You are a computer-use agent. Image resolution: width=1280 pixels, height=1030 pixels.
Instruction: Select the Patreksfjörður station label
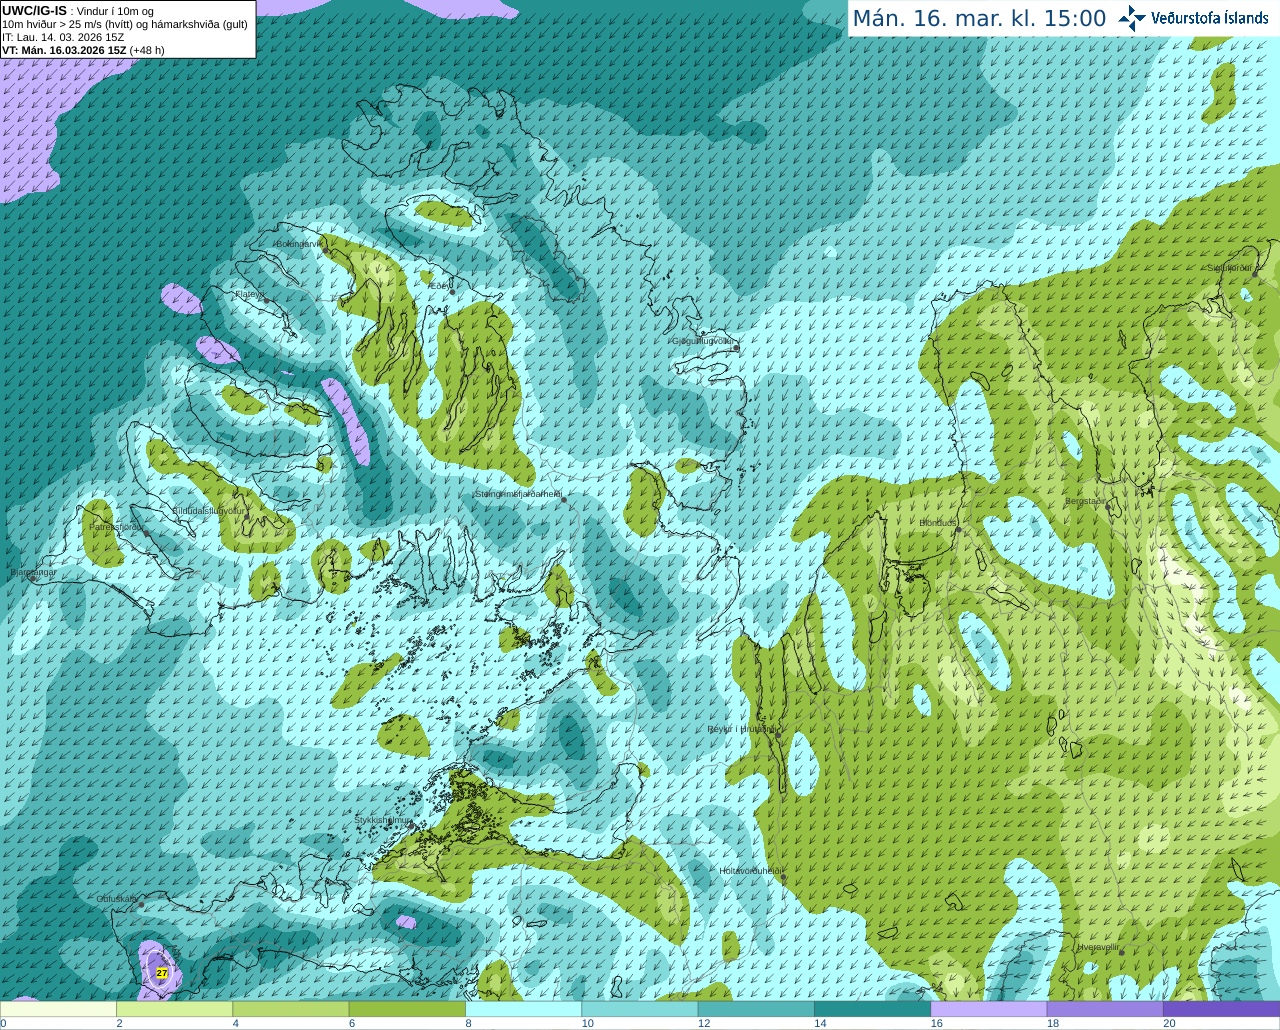(116, 526)
